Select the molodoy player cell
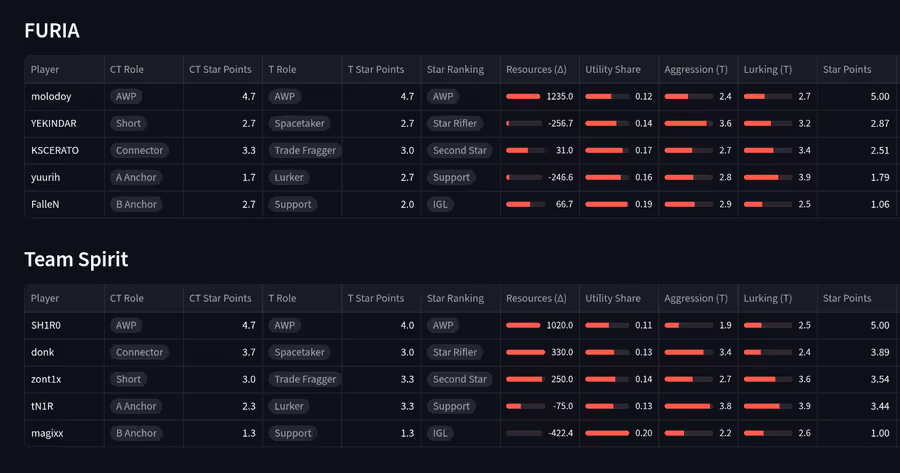 click(51, 97)
